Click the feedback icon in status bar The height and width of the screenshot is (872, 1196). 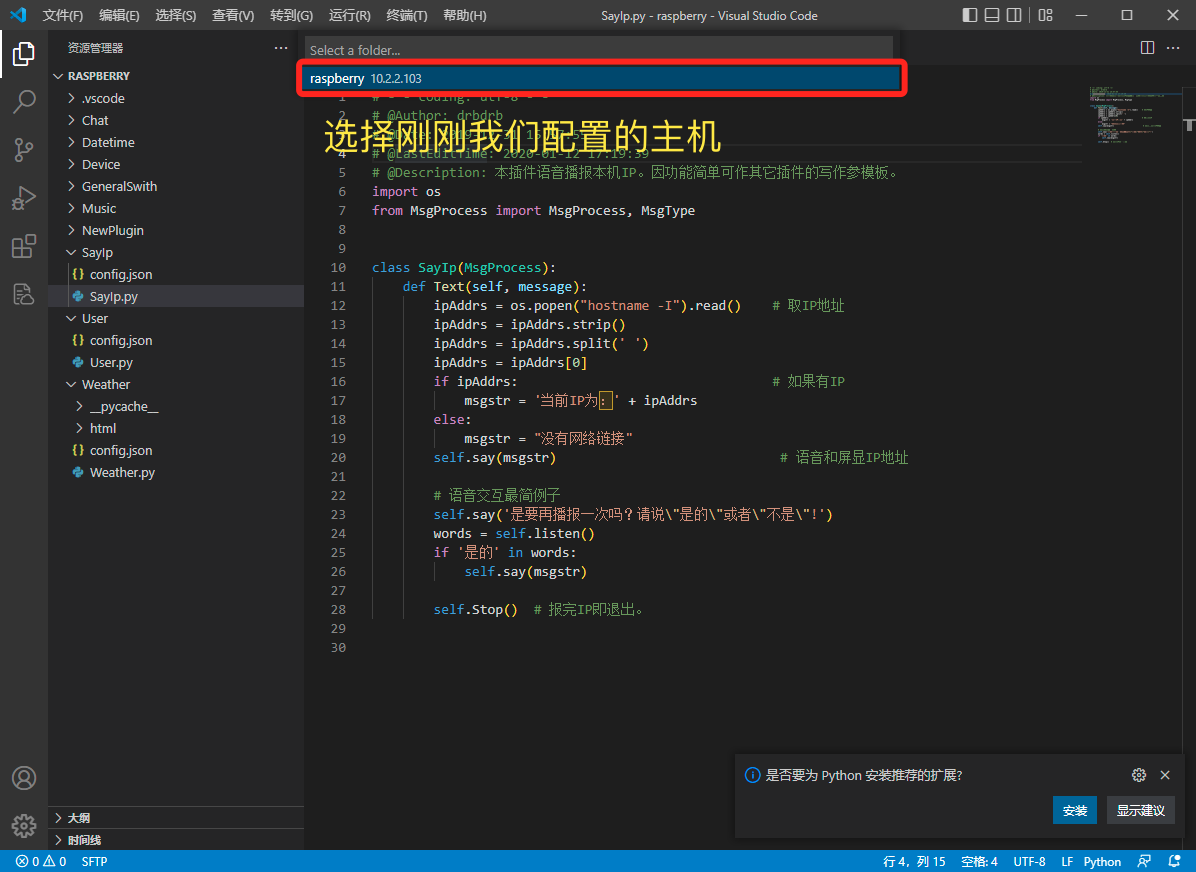(1144, 861)
